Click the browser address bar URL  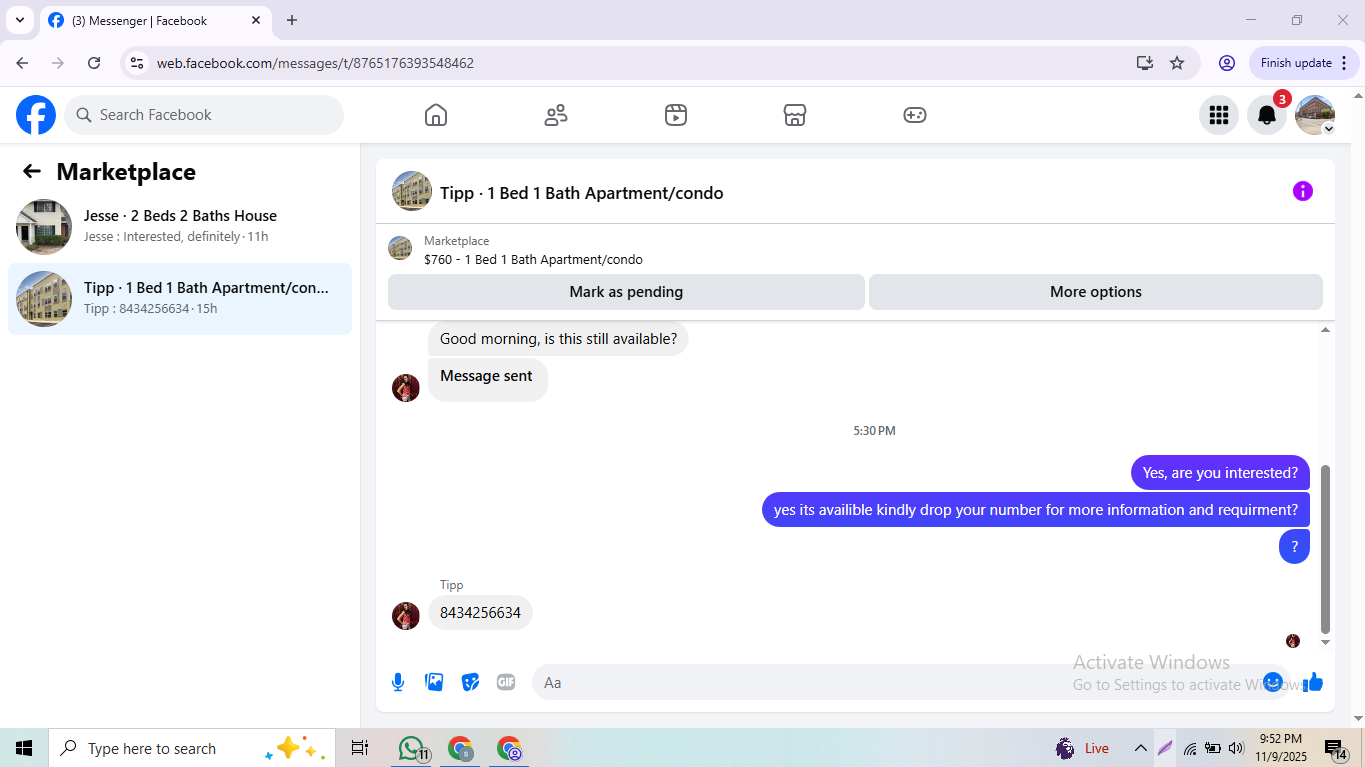[315, 63]
